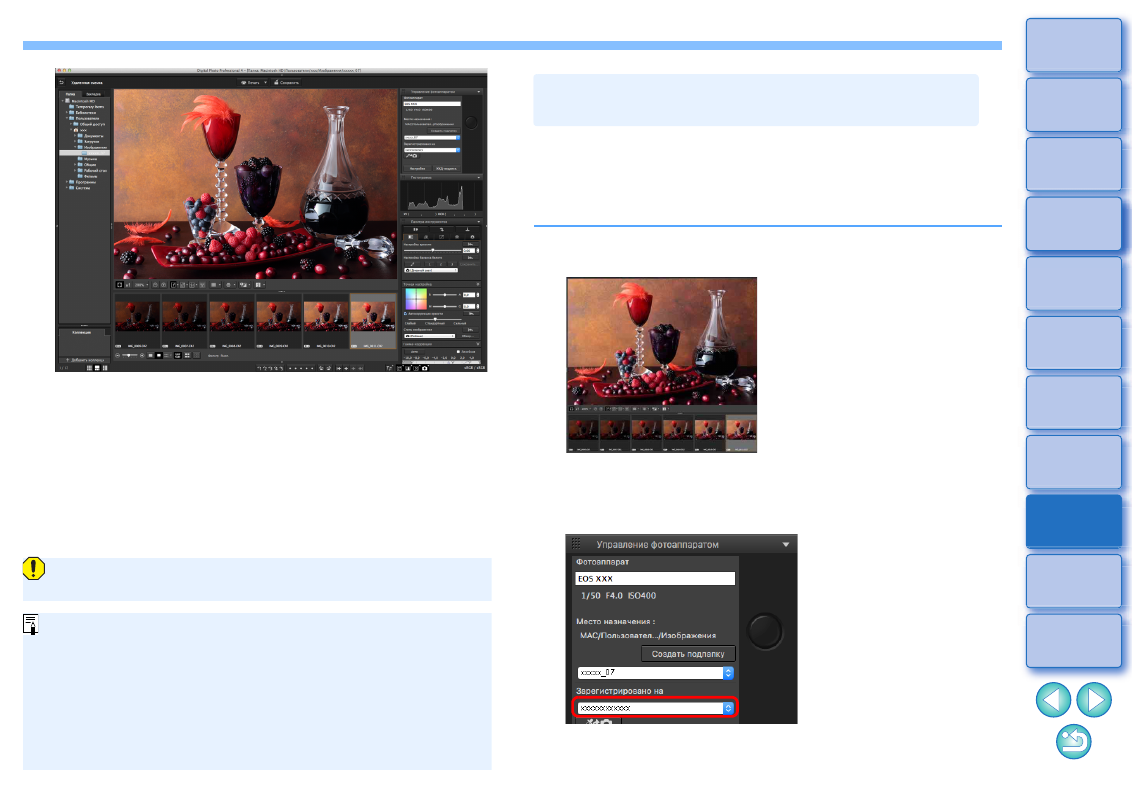Screen dimensions: 1132x800
Task: Collapse enlarged Управление фотоаппаратом panel with its triangle
Action: (786, 544)
